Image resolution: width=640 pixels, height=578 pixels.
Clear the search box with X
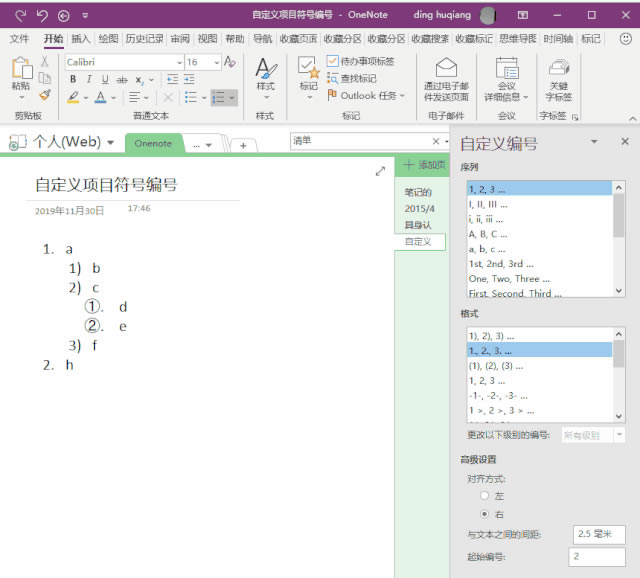436,141
